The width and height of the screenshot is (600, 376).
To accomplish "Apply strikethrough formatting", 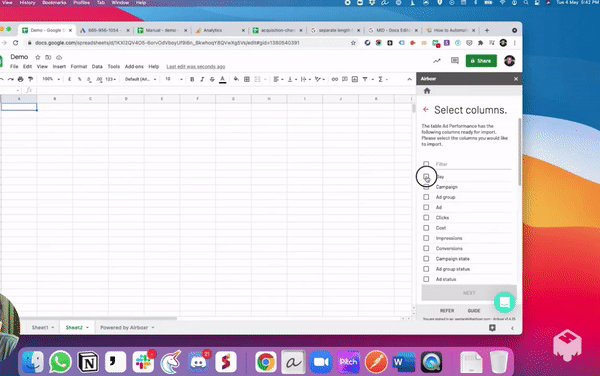I will click(x=212, y=79).
